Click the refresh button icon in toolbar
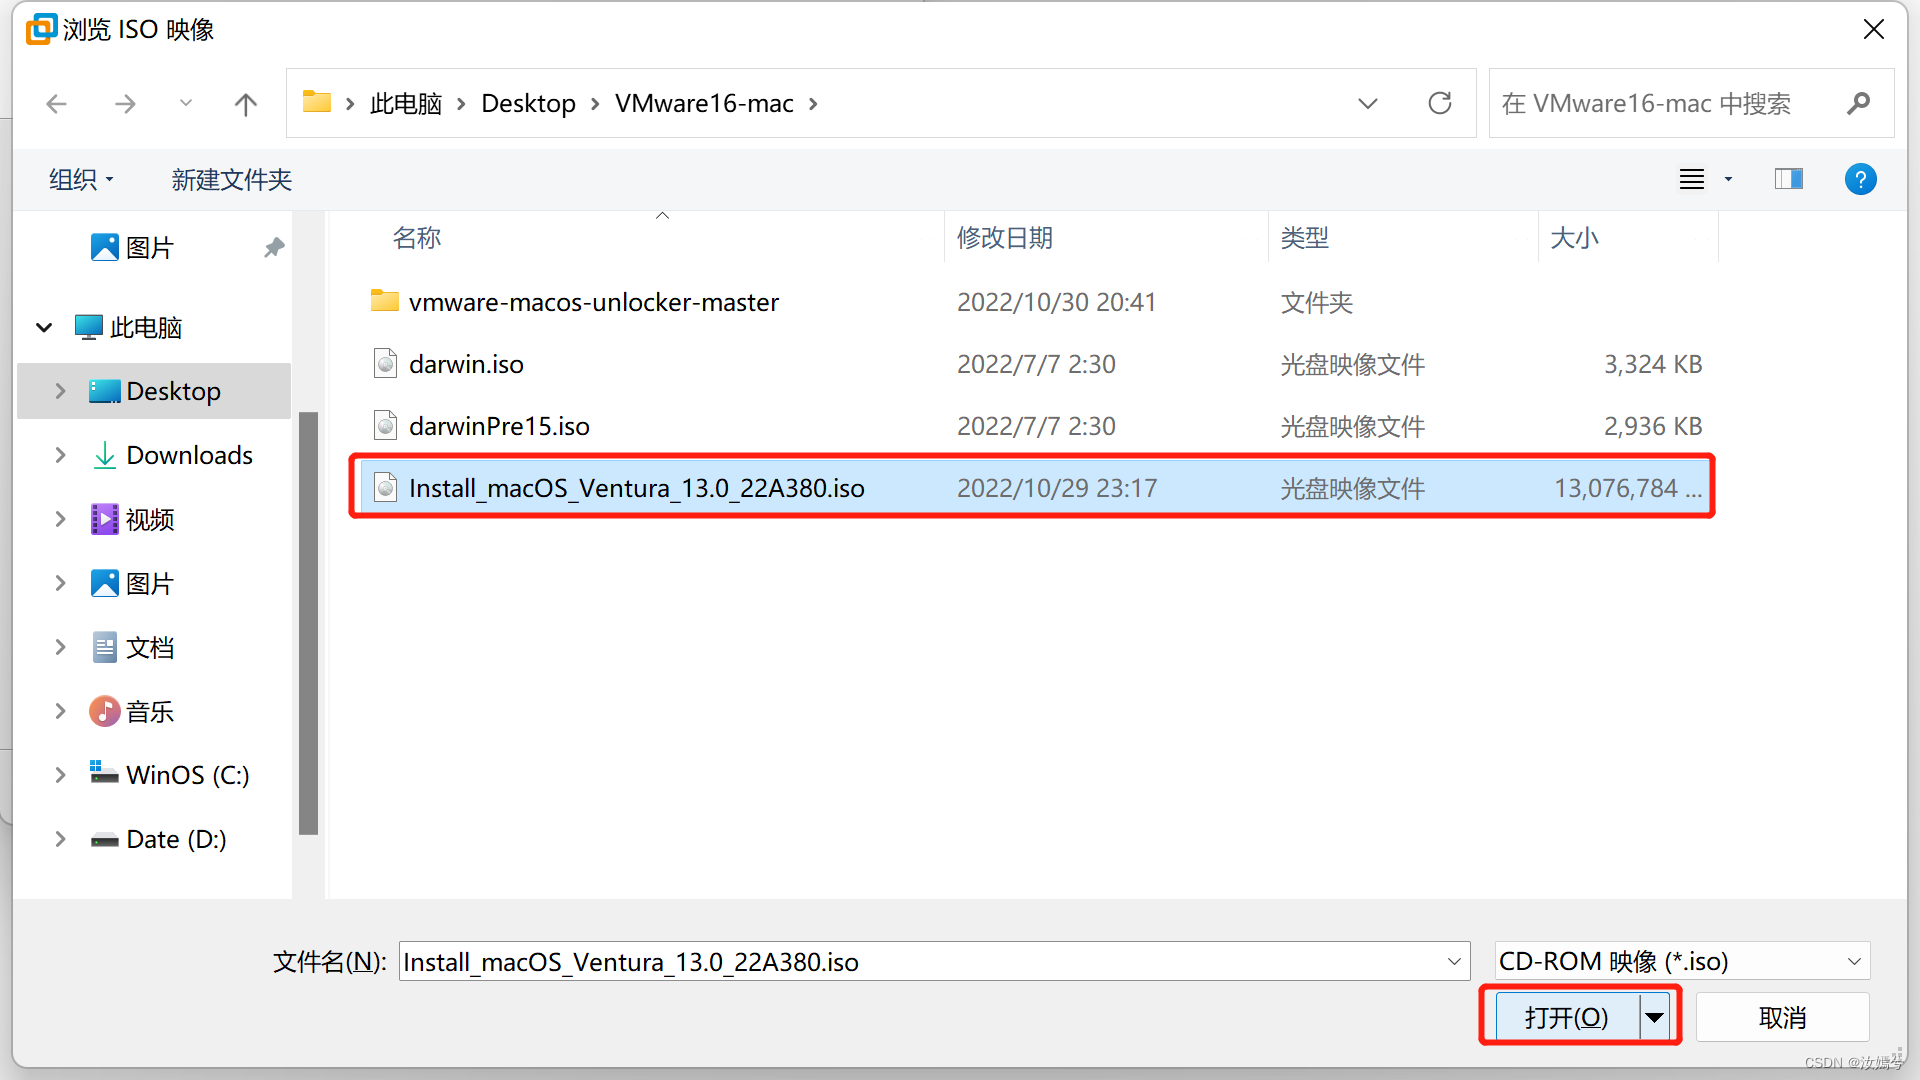The width and height of the screenshot is (1920, 1080). 1440,103
